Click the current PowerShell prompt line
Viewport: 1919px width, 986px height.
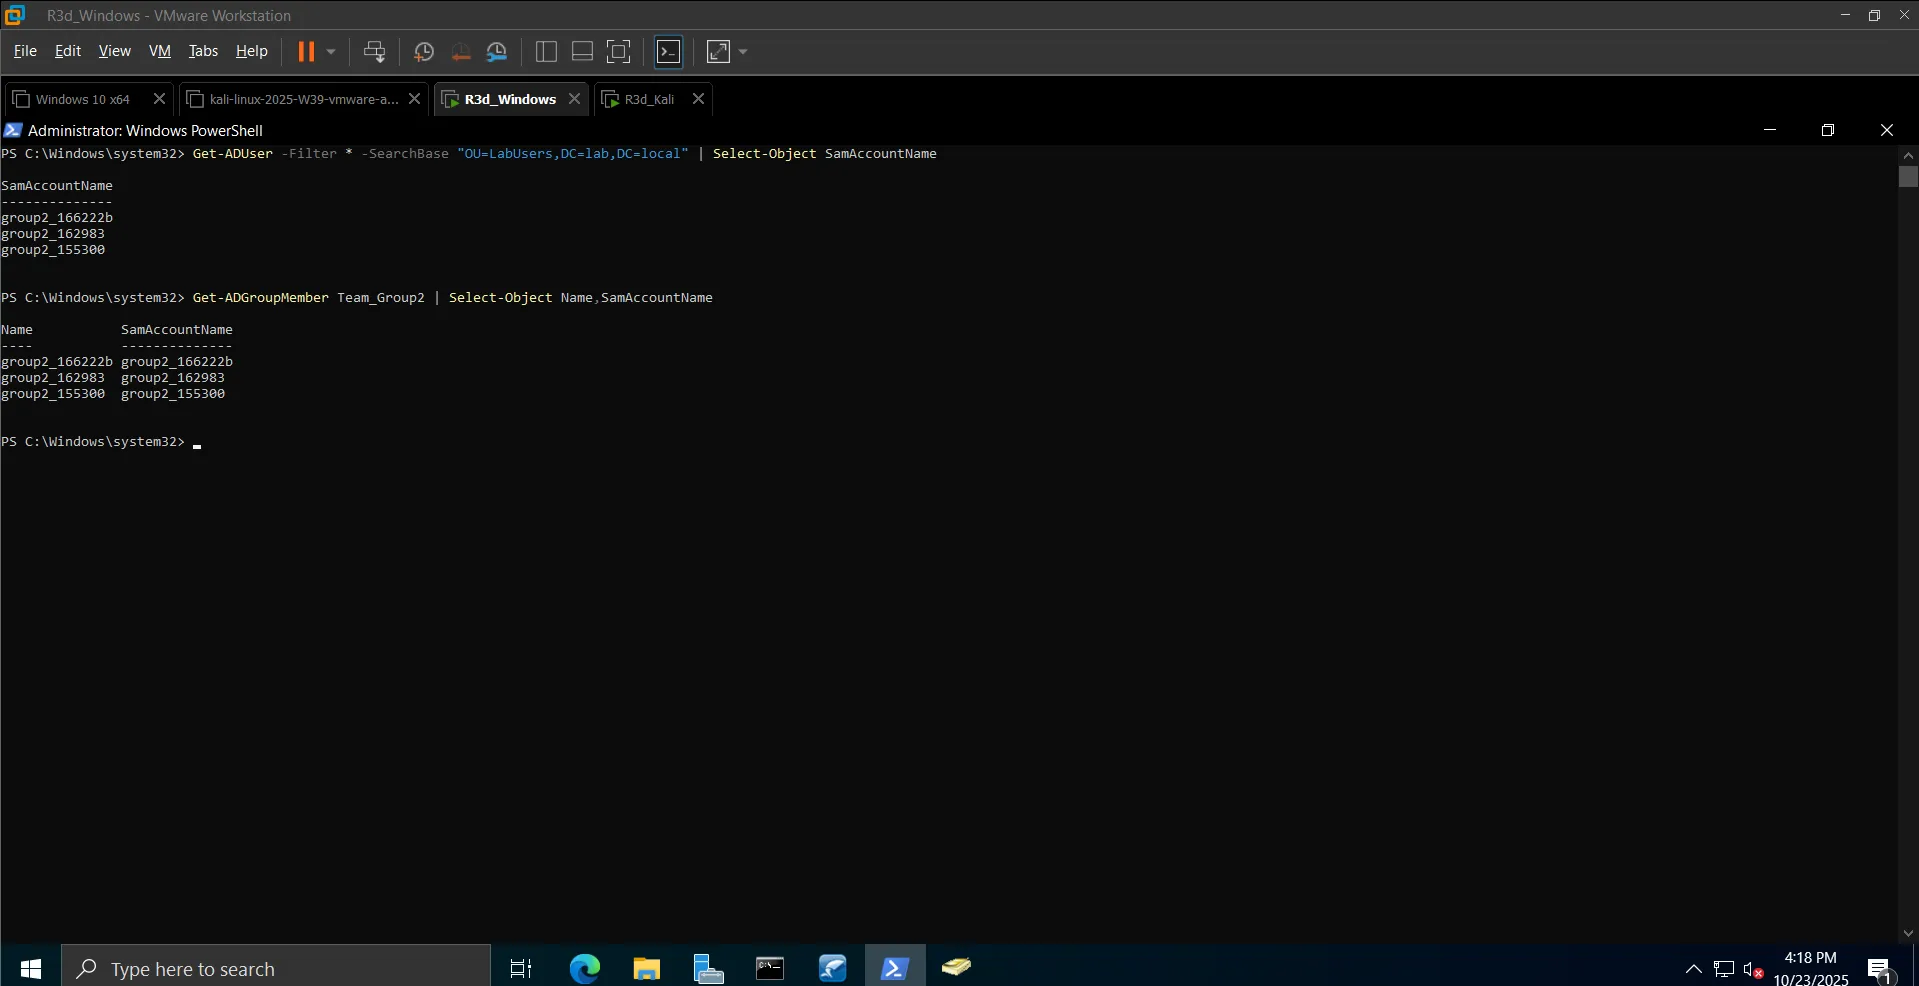coord(101,442)
